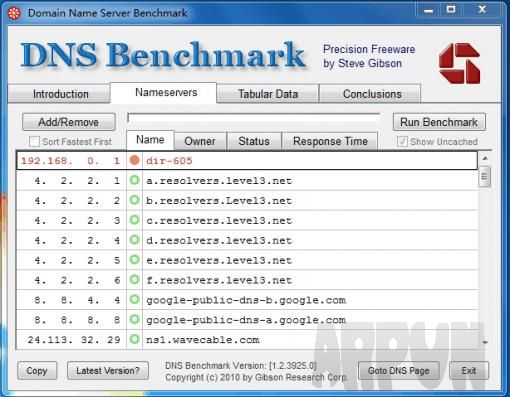Close the Domain Name Server Benchmark window
This screenshot has width=510, height=397.
tap(482, 10)
